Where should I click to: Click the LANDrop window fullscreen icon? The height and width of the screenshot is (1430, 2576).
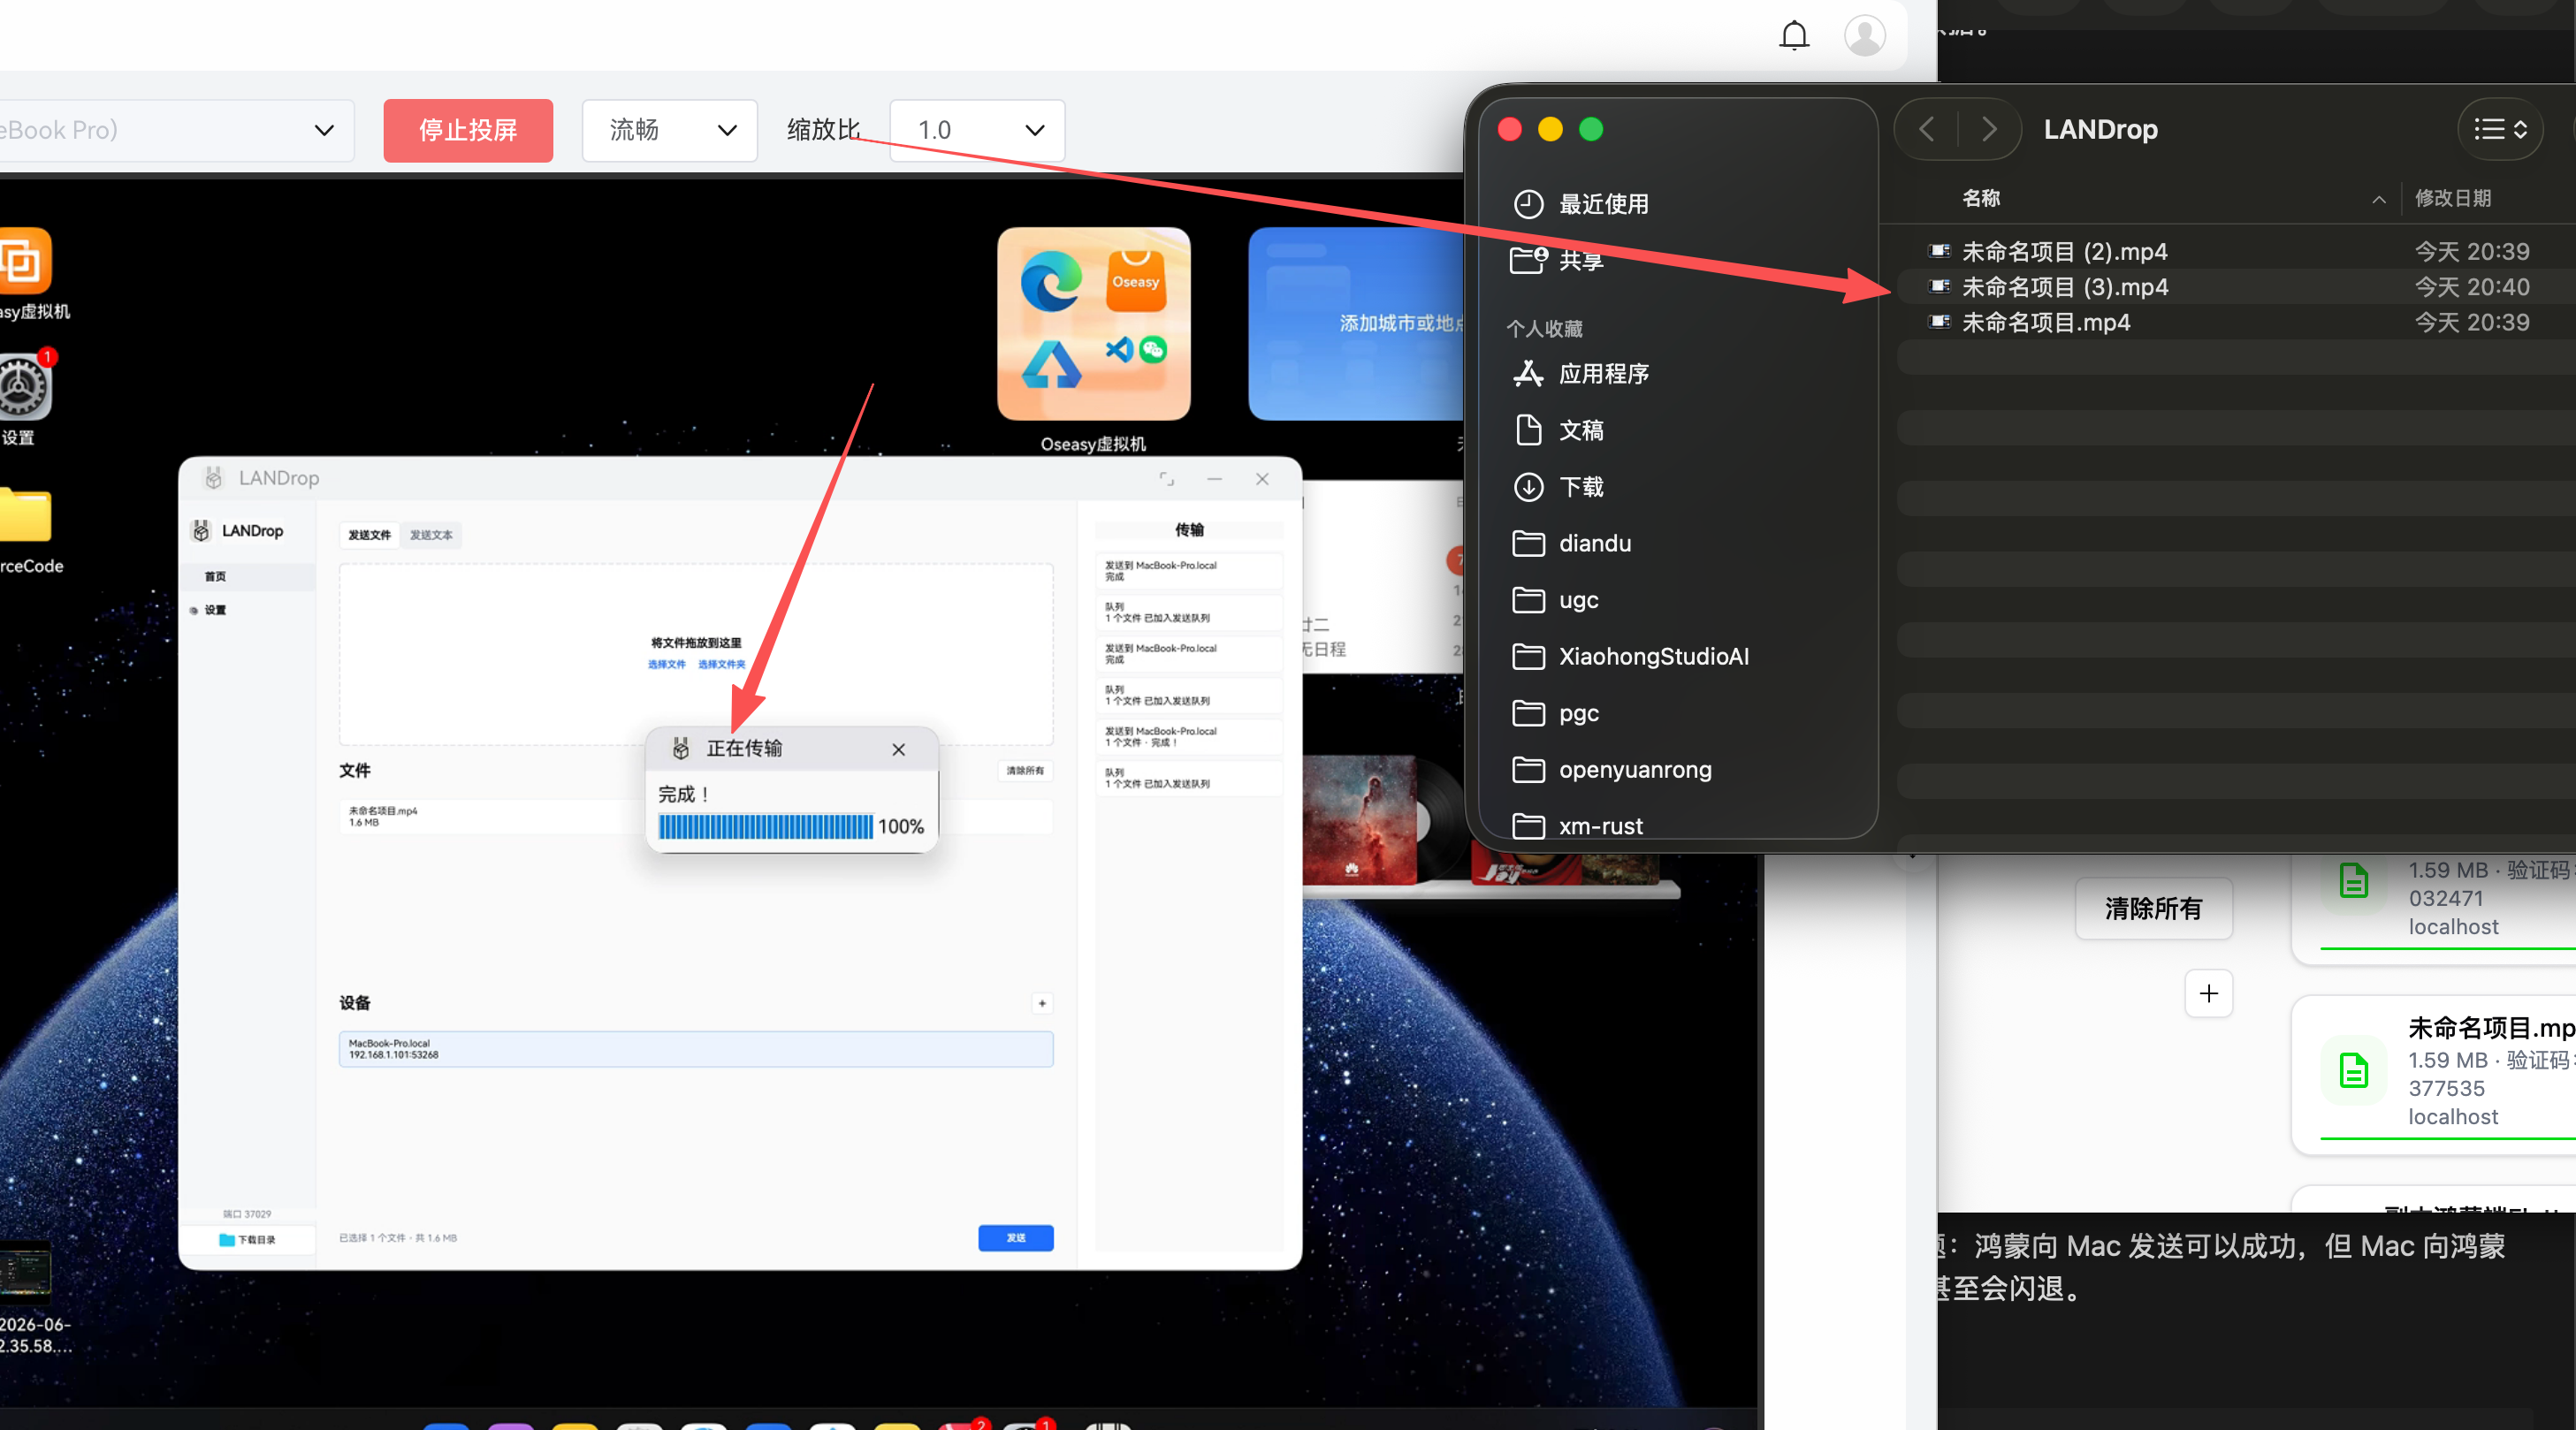point(1167,479)
